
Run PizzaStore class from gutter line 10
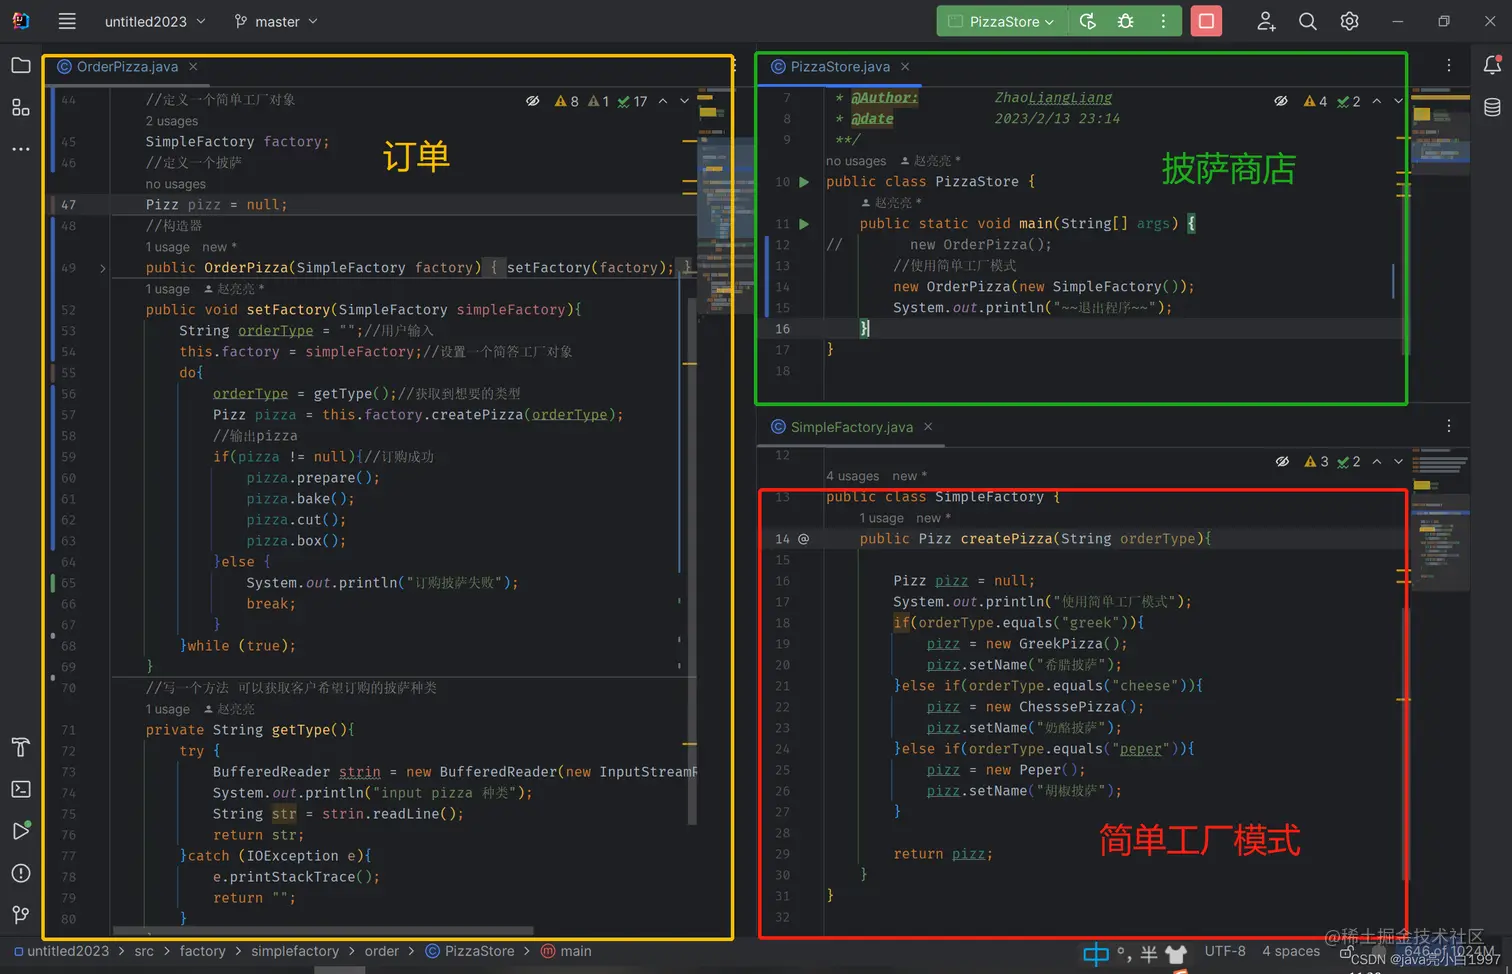point(804,182)
